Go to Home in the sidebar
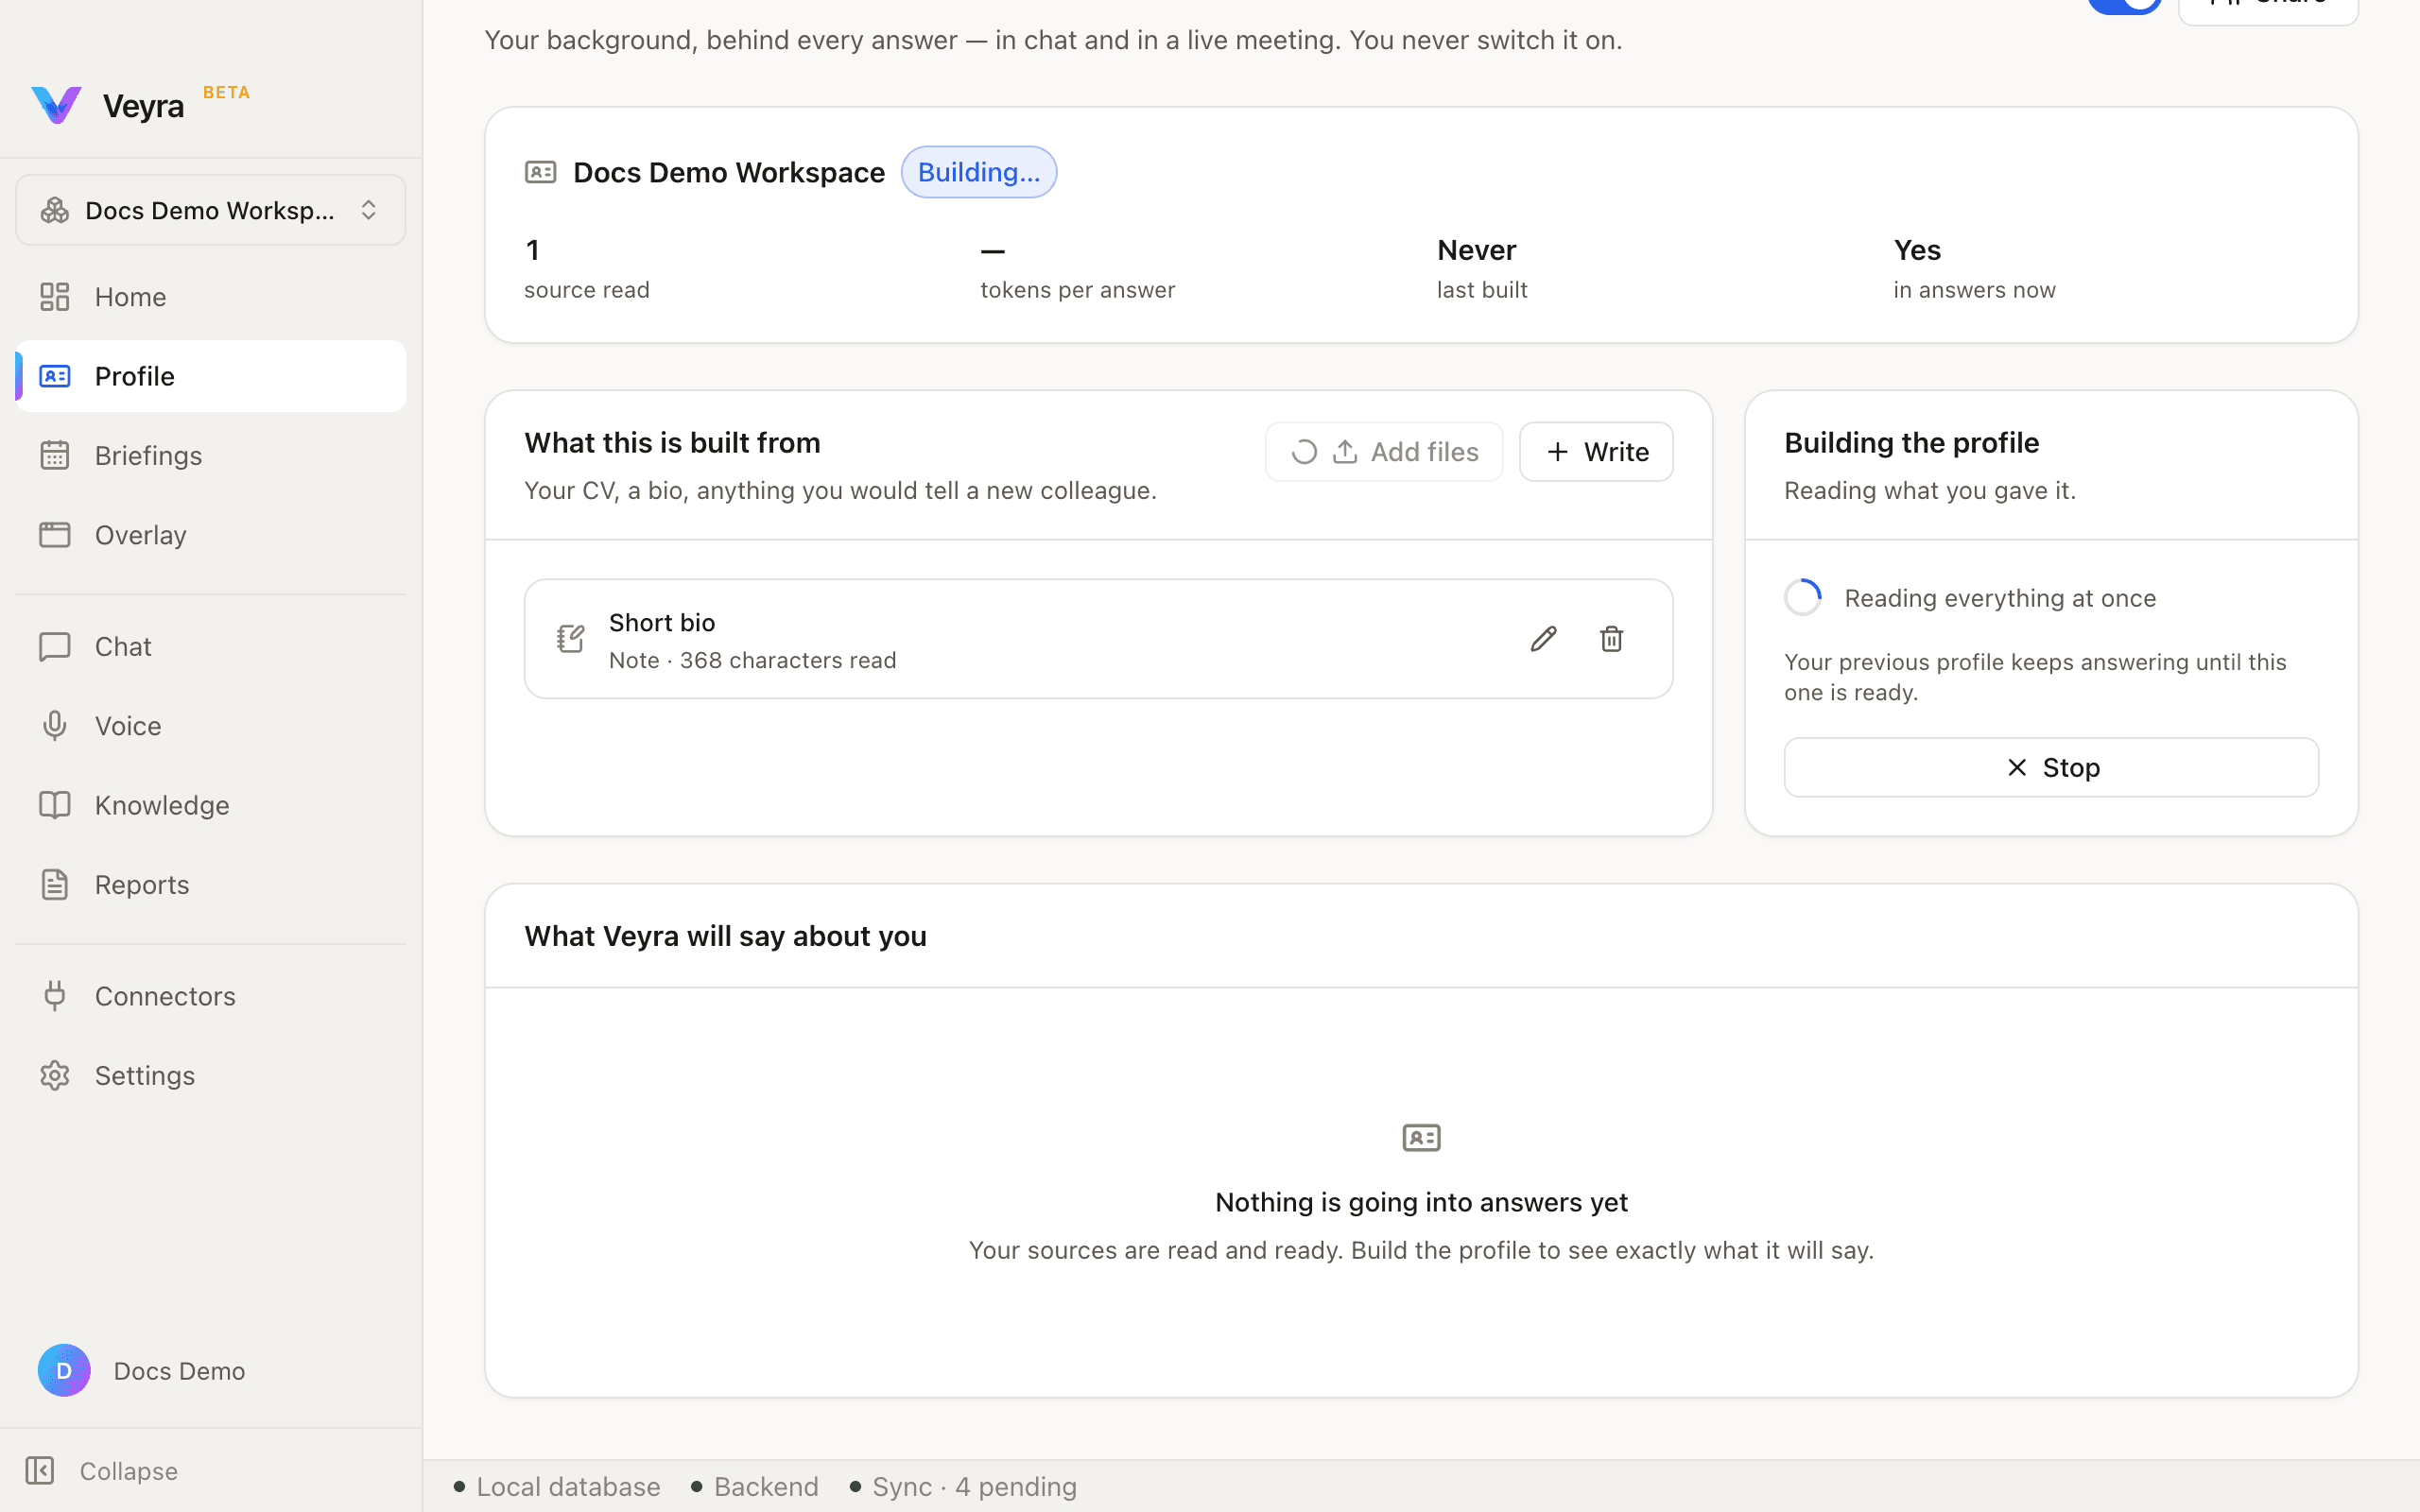The width and height of the screenshot is (2420, 1512). 210,297
